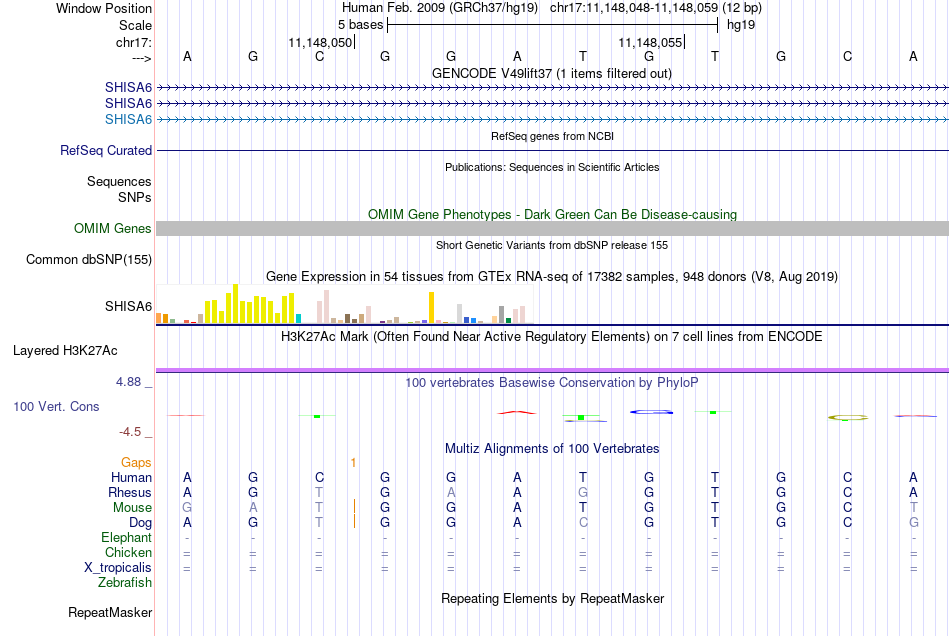Click the chr17:11,148,048-11,148,059 (12 bp) position text
This screenshot has height=636, width=950.
[656, 8]
